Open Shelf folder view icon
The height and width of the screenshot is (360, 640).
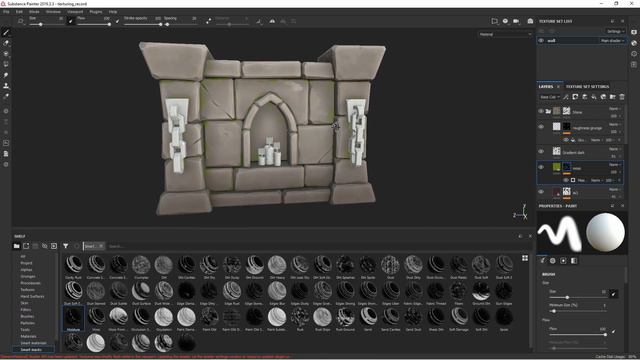(x=16, y=246)
